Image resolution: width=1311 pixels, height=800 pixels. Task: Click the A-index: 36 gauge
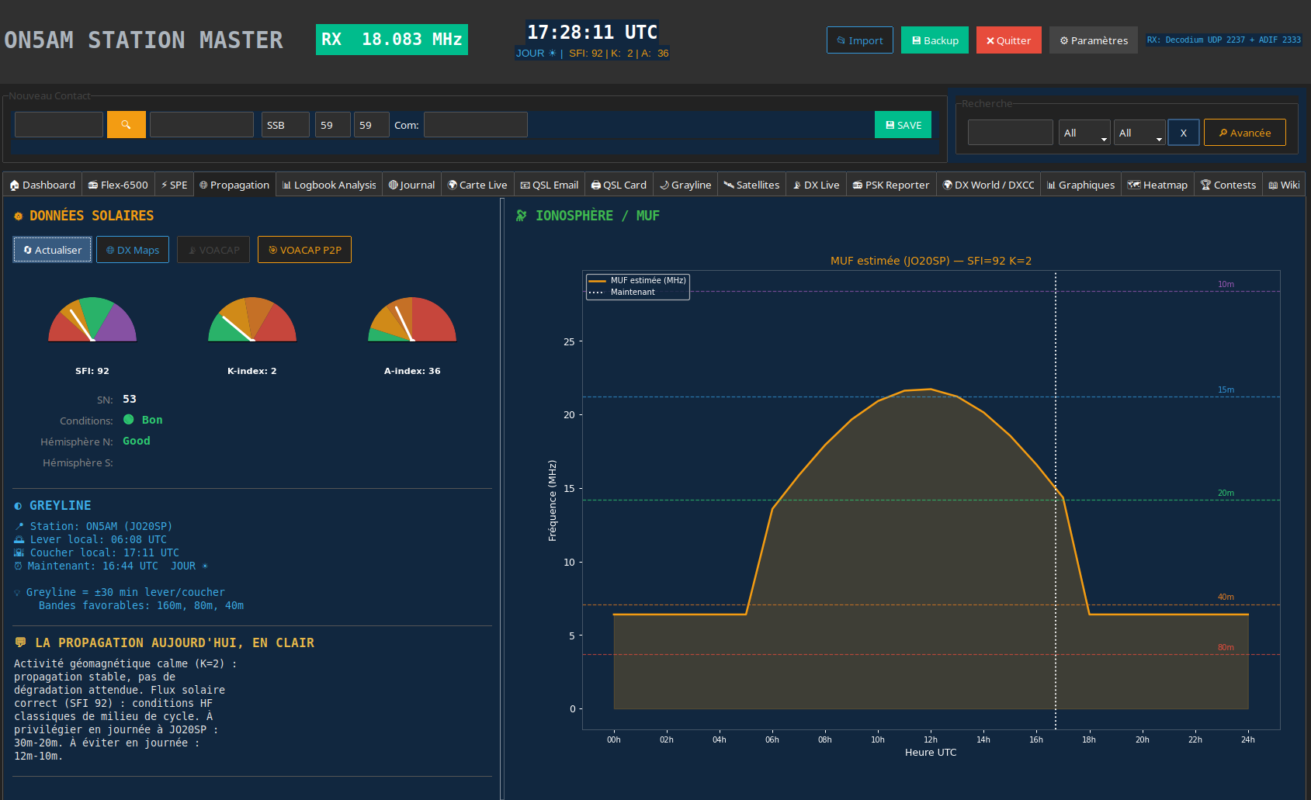(x=412, y=320)
